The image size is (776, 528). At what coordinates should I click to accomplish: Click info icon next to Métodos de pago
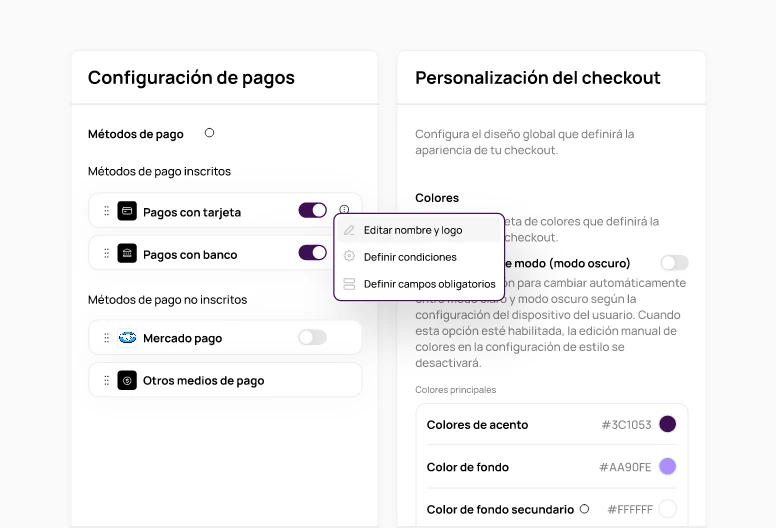point(209,133)
